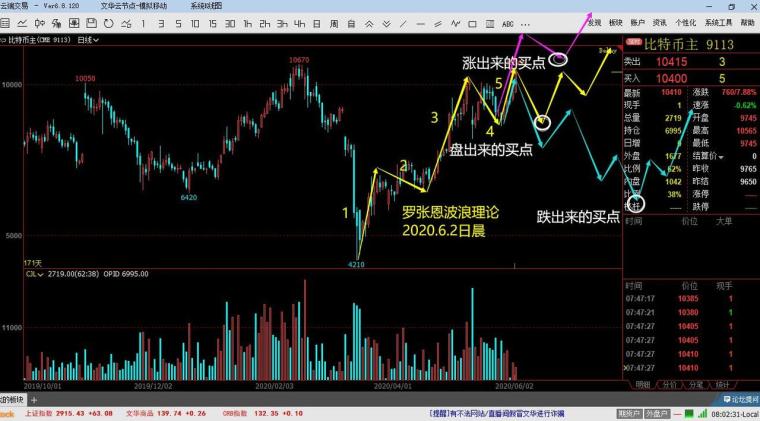
Task: Click the 10415 sell price
Action: tap(670, 62)
